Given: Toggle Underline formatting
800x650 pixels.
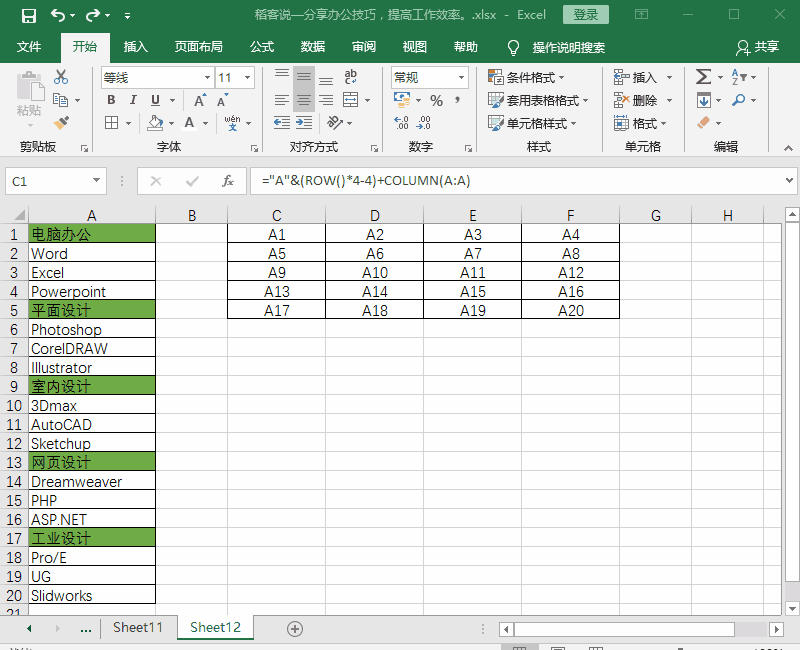Looking at the screenshot, I should [156, 100].
